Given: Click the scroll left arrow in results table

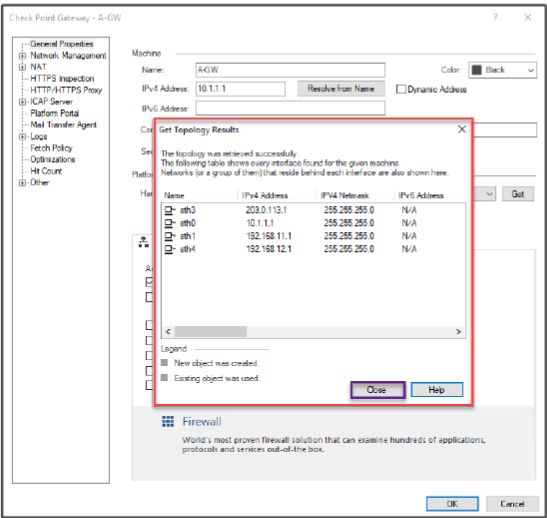Looking at the screenshot, I should (168, 331).
